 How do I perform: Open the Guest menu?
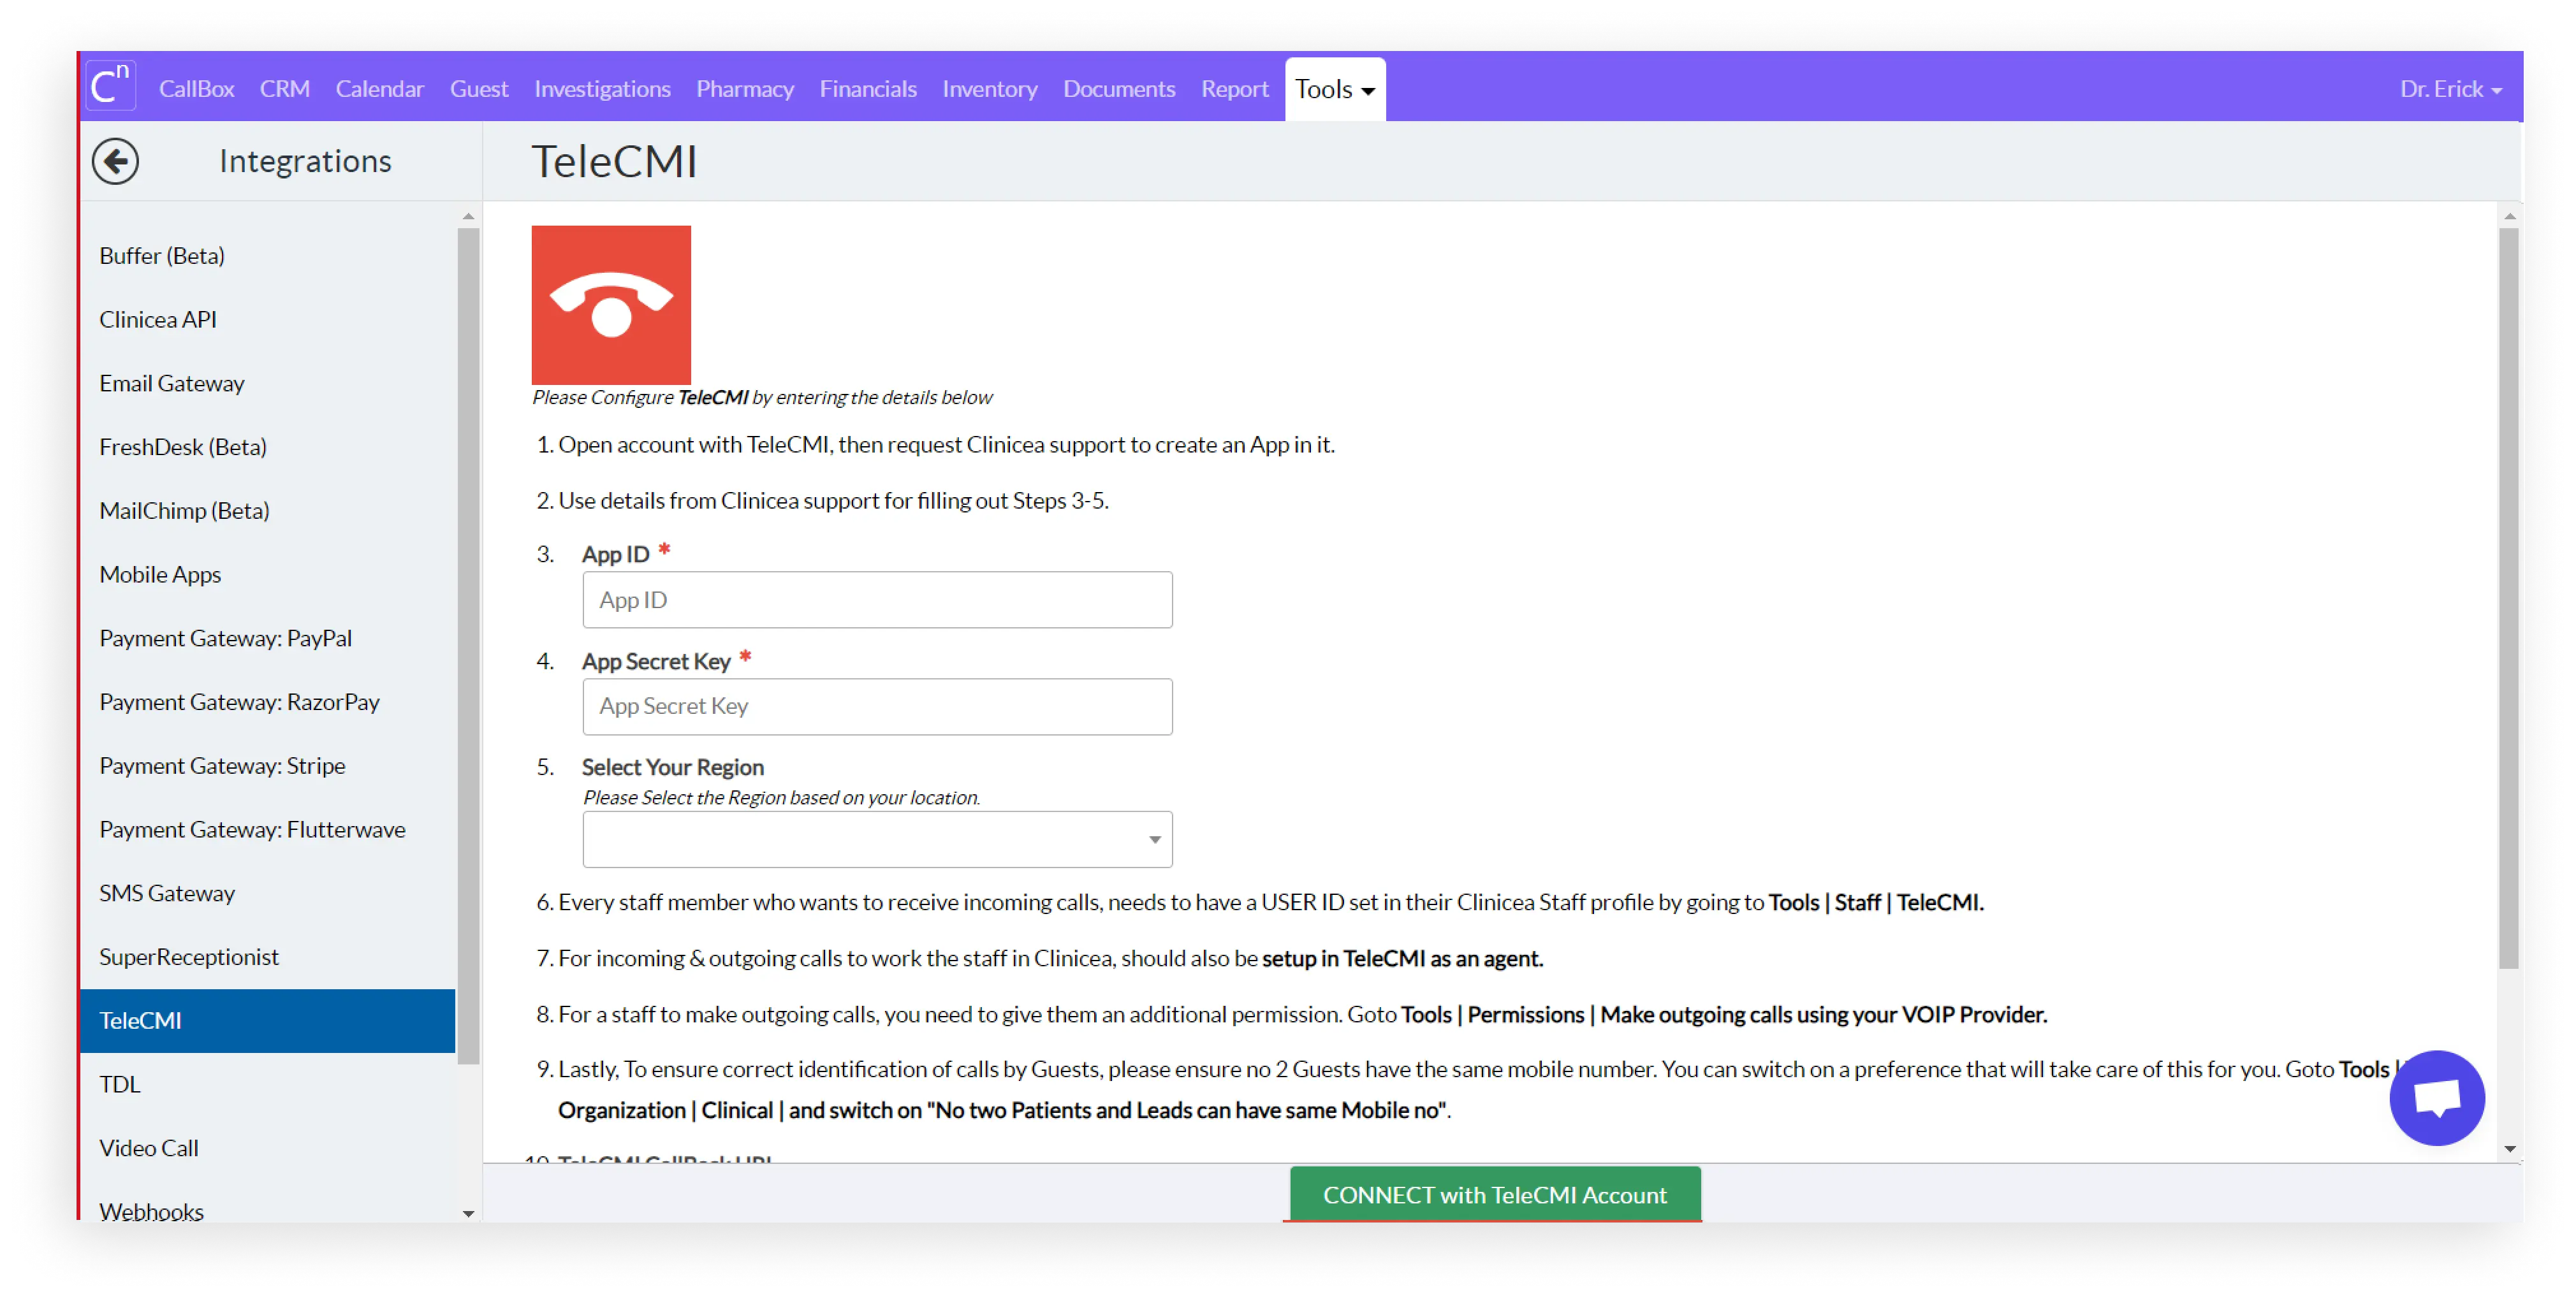(x=478, y=89)
